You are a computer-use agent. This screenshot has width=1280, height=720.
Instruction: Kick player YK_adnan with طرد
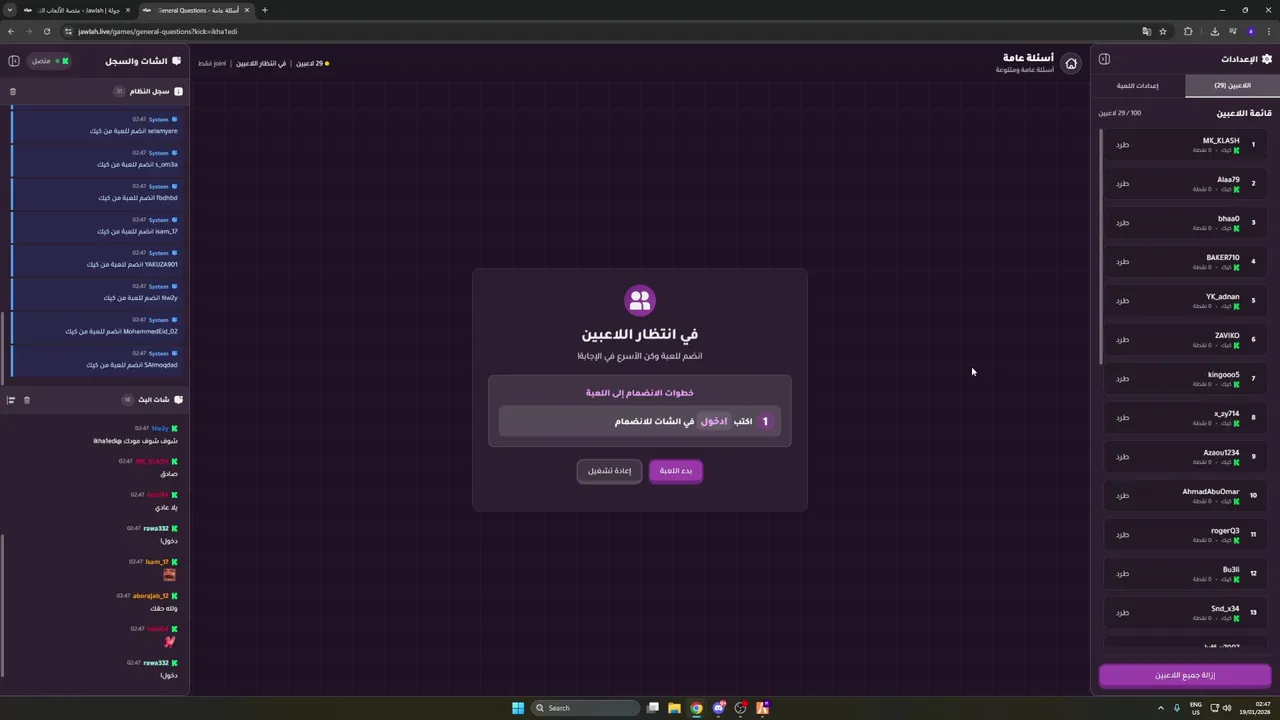1122,301
